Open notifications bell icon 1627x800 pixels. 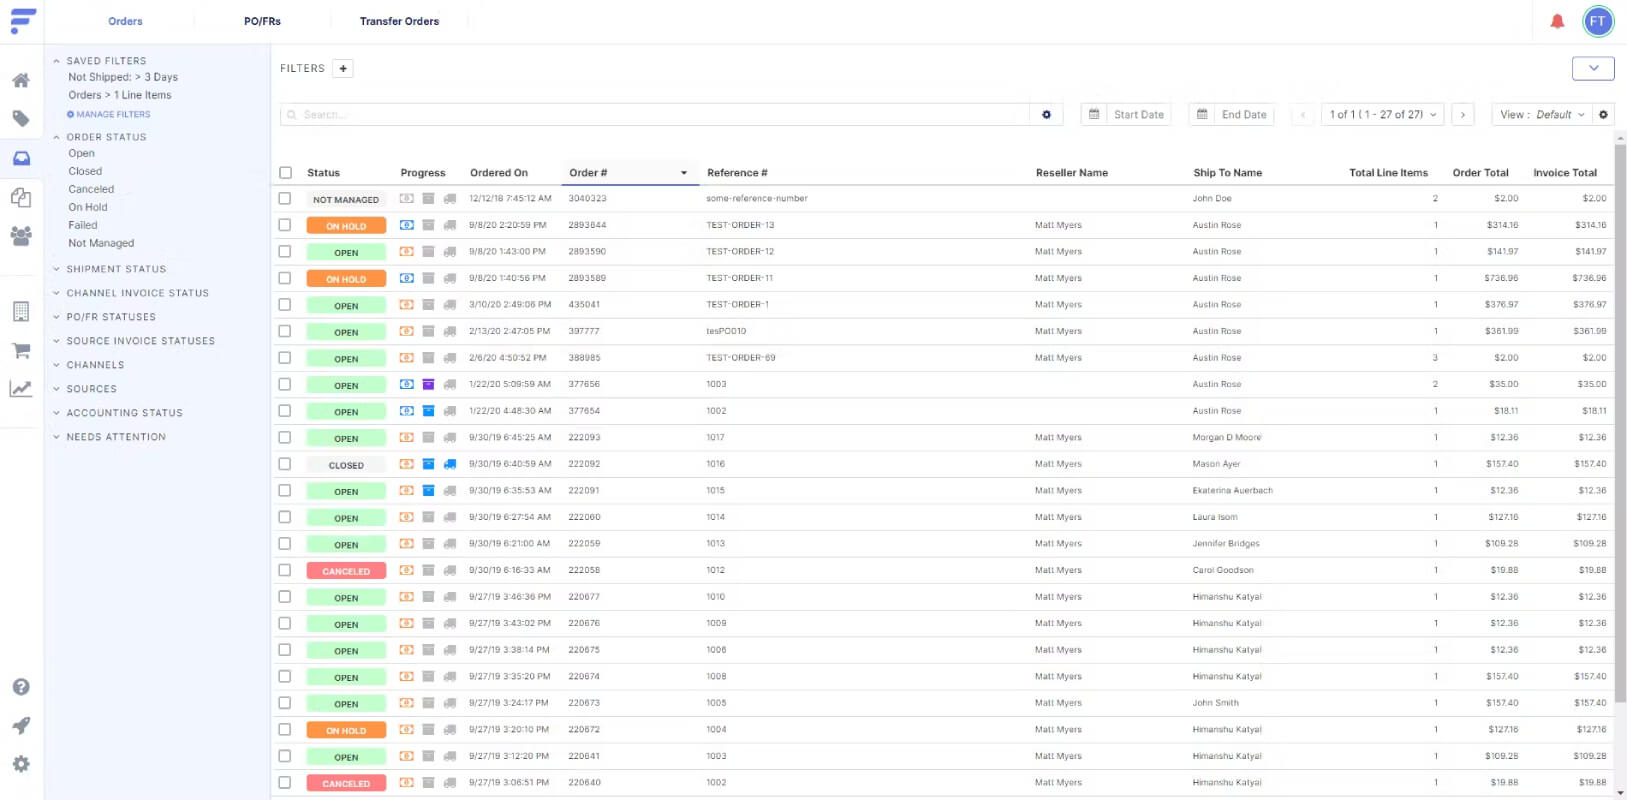click(x=1557, y=21)
